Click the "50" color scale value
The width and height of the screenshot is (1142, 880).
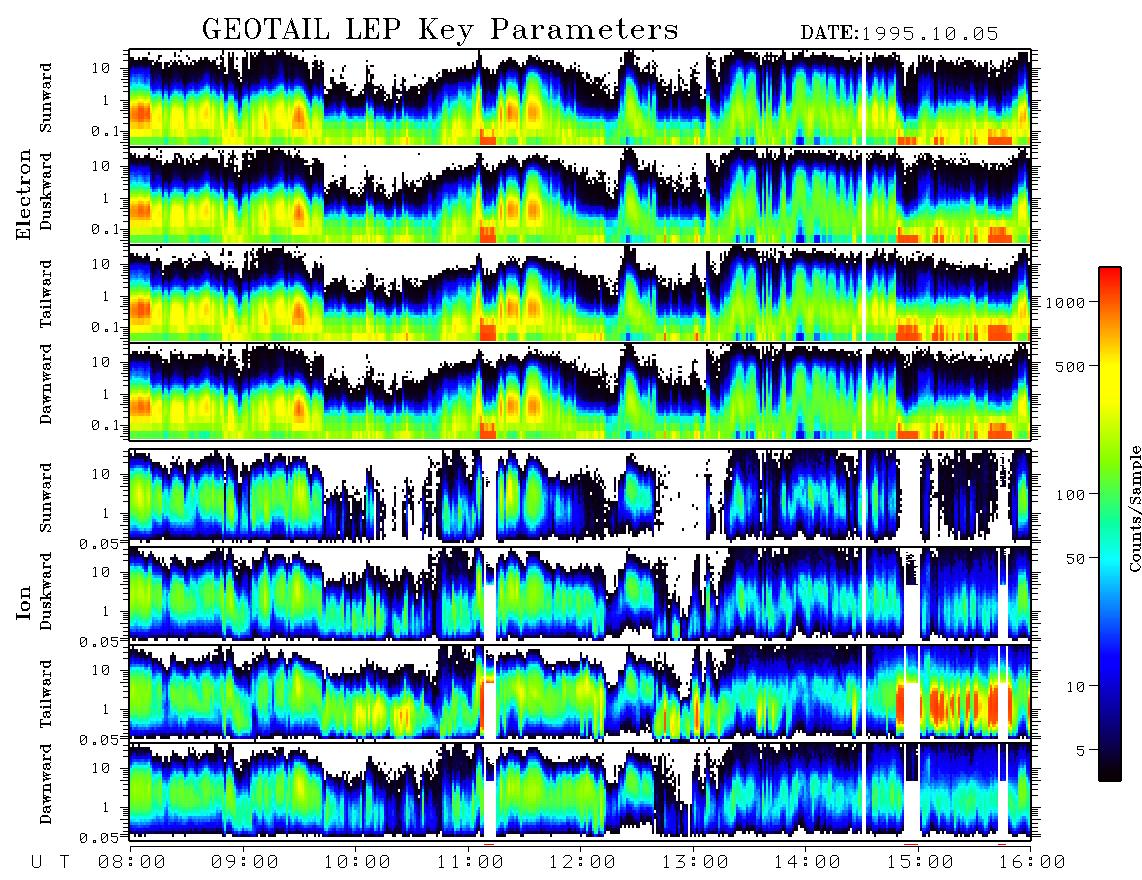(1075, 559)
